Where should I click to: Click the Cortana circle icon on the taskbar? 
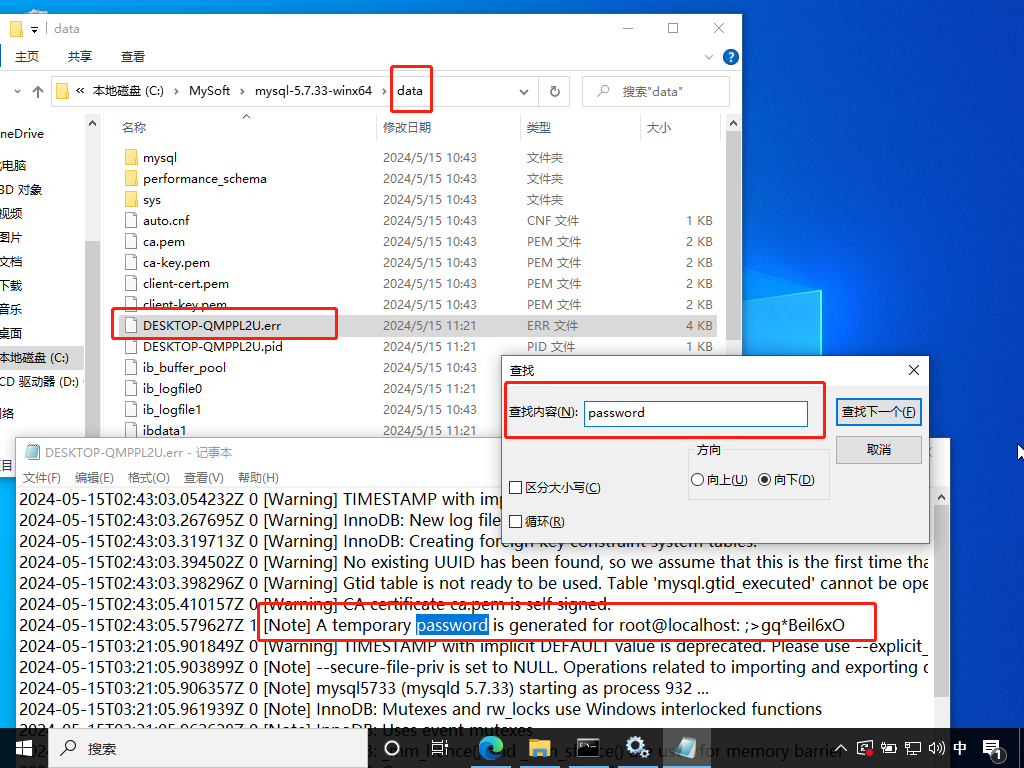click(x=392, y=747)
